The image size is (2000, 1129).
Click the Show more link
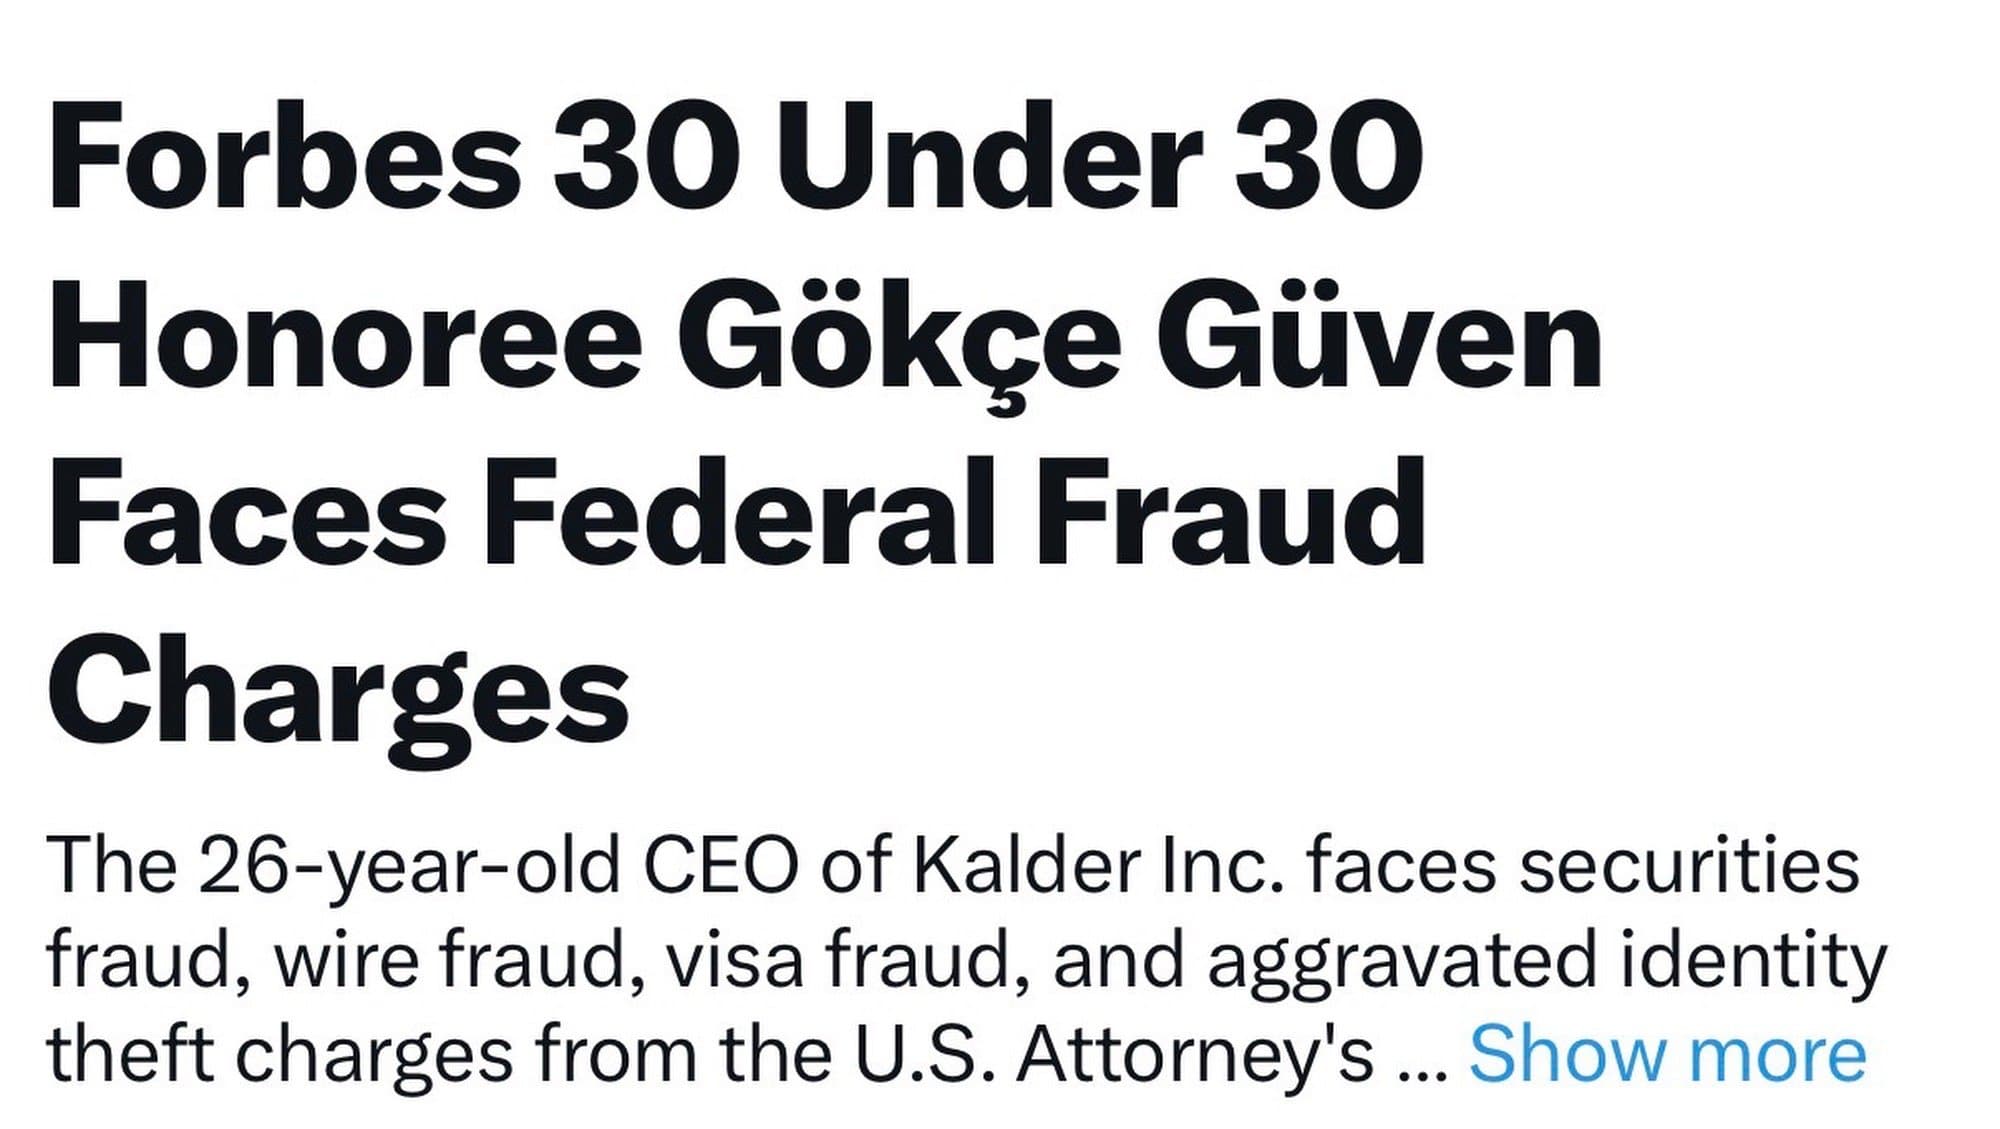coord(1666,1054)
